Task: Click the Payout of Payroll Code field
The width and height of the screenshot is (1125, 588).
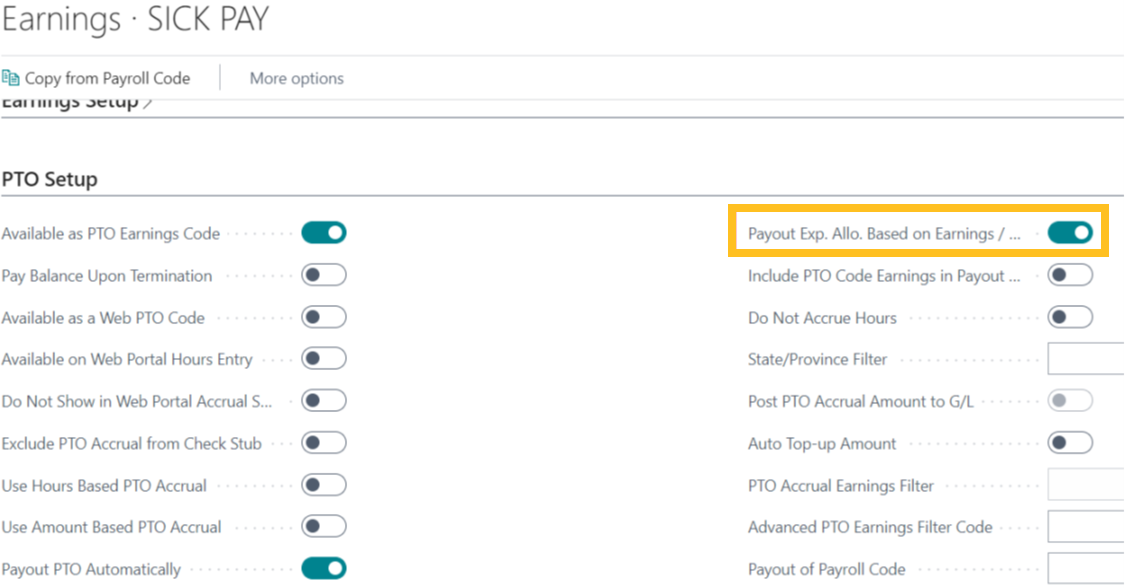Action: tap(1086, 569)
